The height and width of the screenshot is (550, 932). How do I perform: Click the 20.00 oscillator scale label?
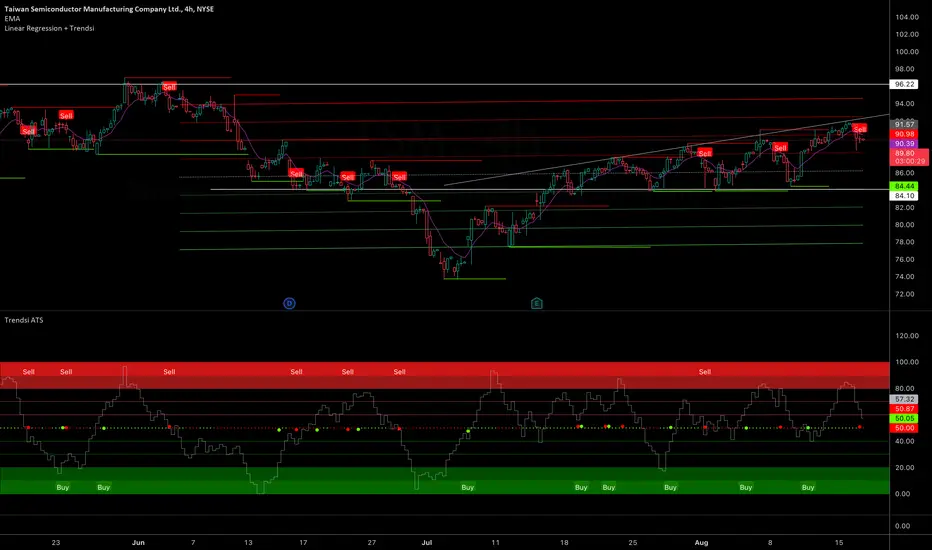[905, 467]
